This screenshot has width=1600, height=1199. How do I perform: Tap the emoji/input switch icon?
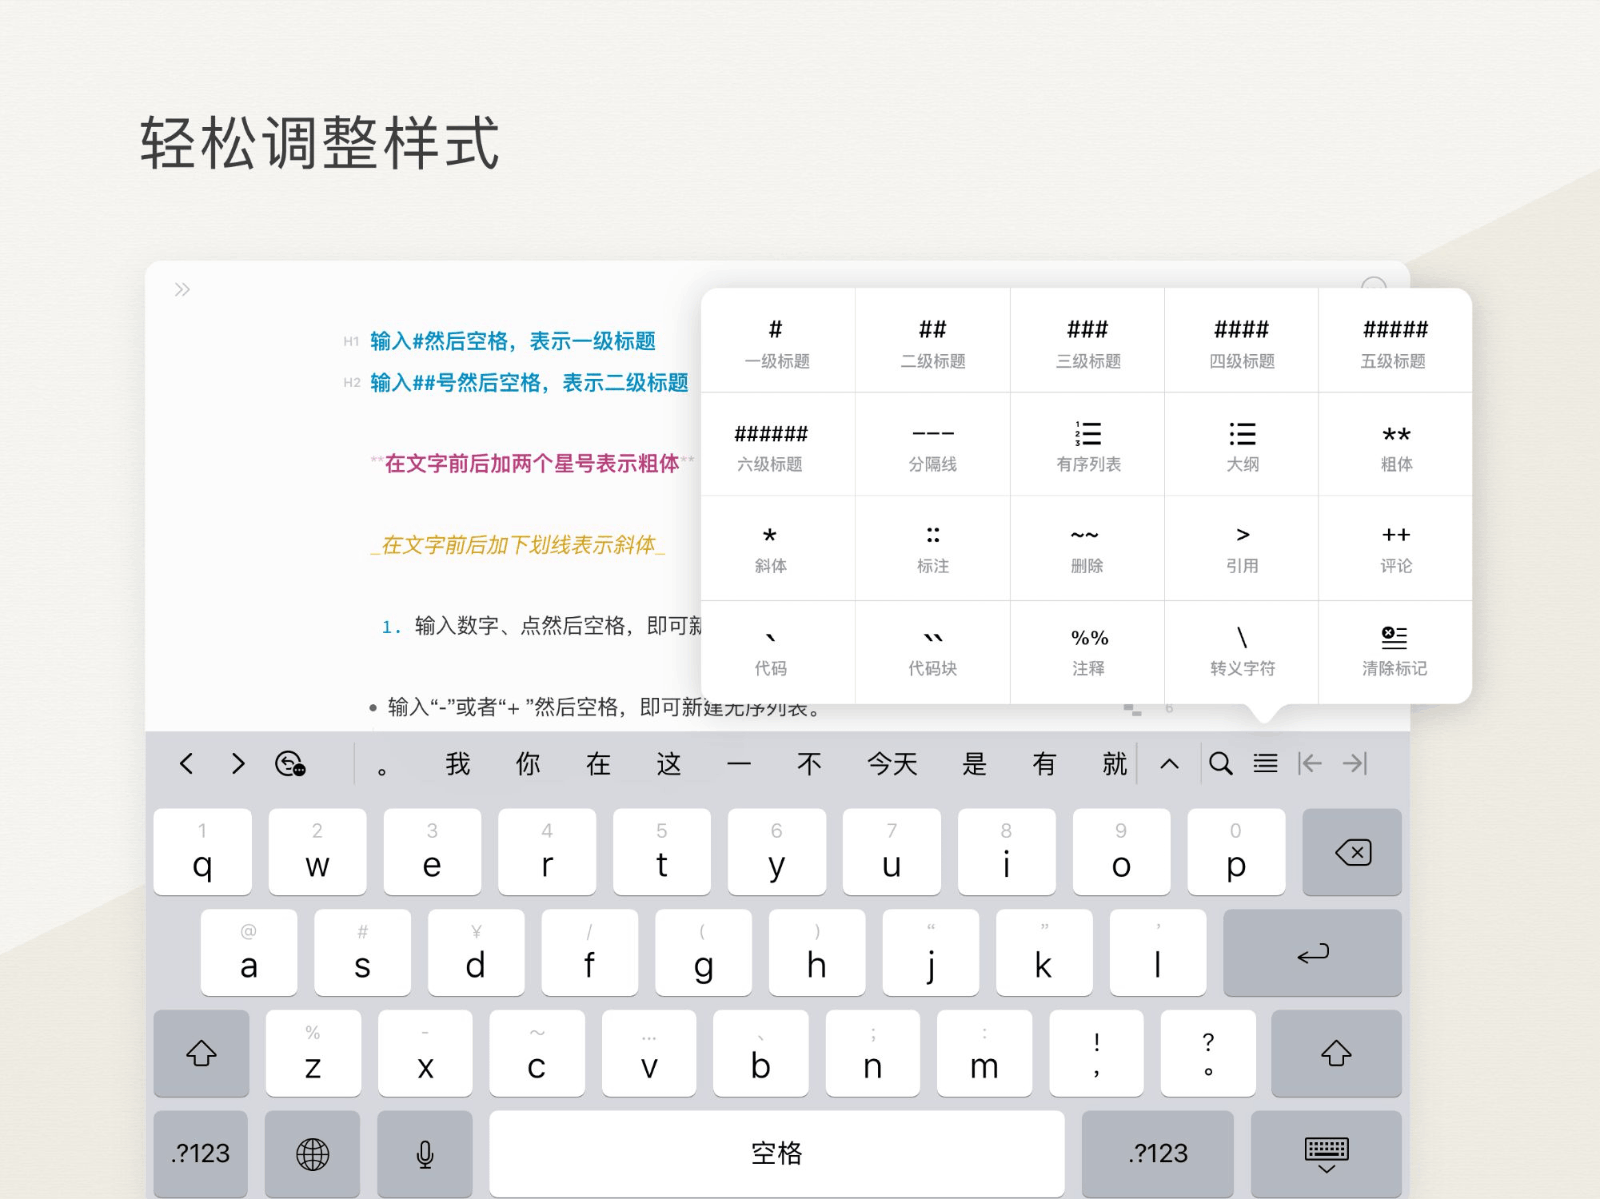(x=290, y=764)
